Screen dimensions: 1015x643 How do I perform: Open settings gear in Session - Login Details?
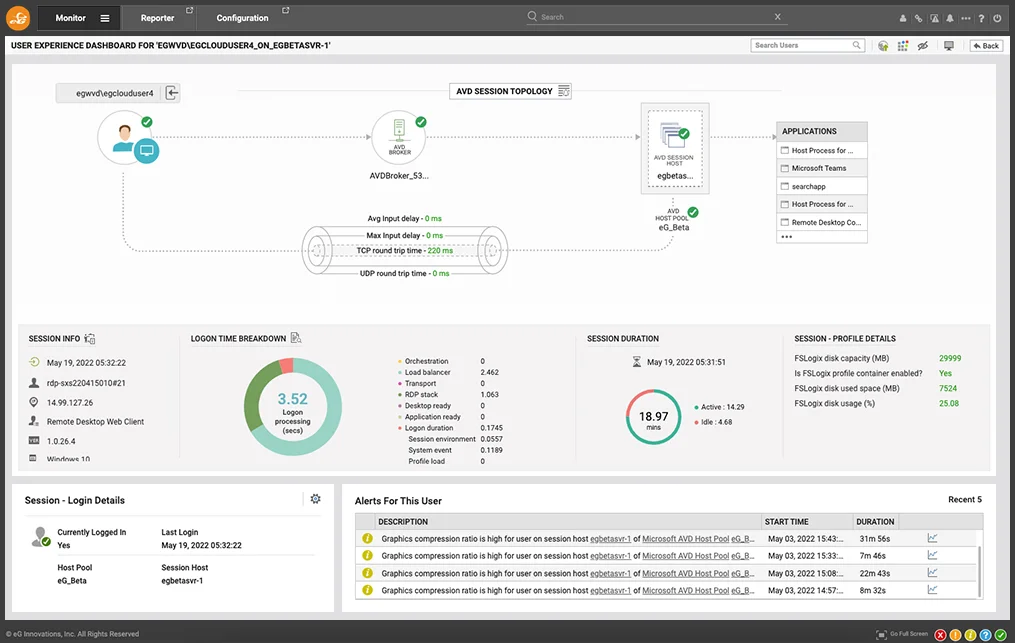(x=315, y=499)
